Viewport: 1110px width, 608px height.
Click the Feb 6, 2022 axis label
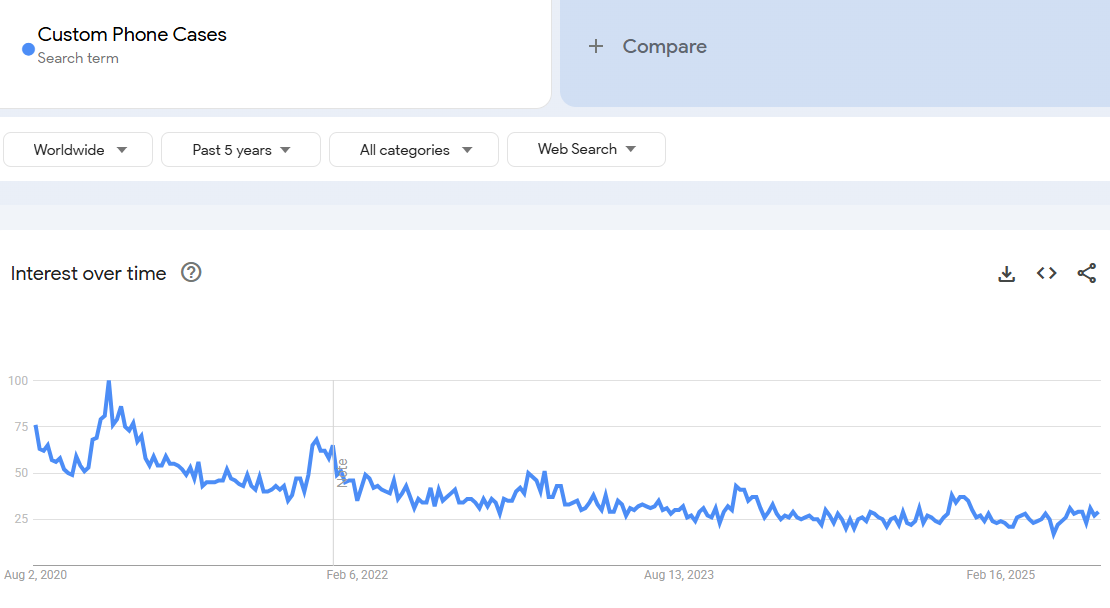point(357,575)
